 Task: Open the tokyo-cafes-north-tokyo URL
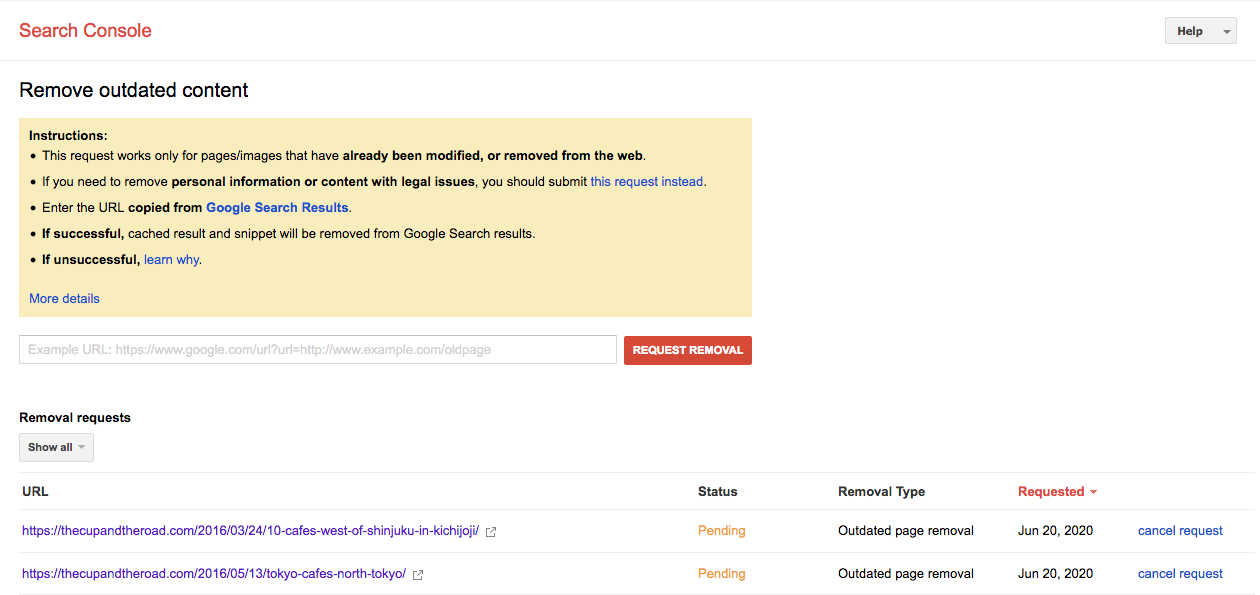tap(214, 574)
